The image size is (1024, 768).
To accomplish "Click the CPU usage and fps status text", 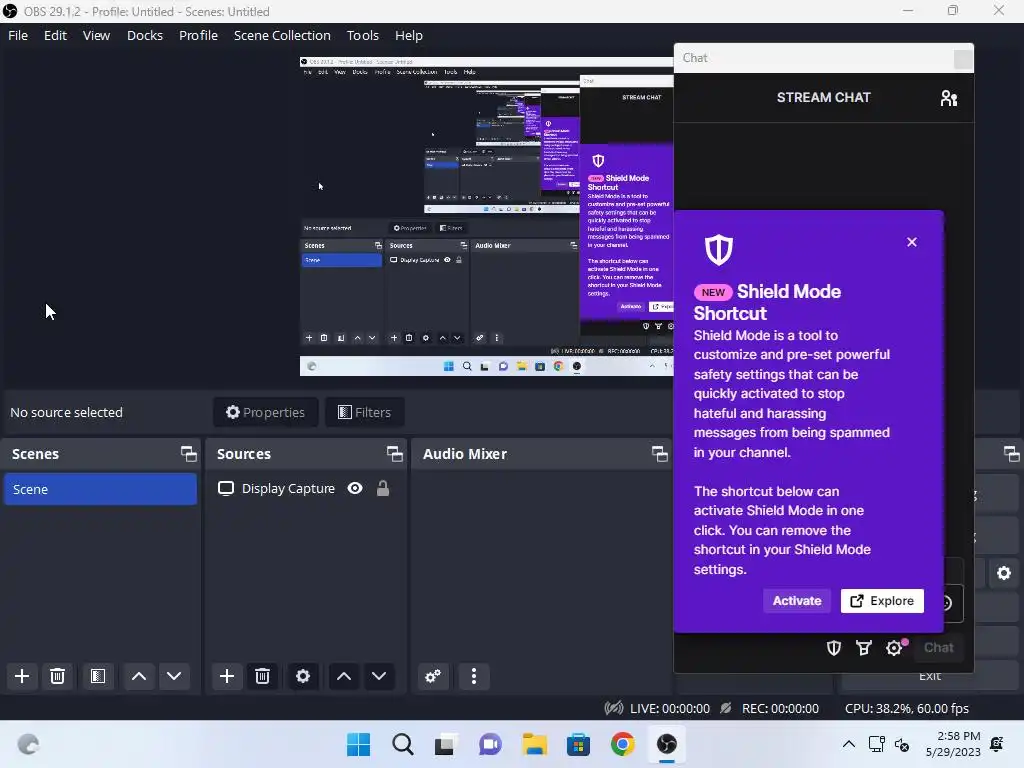I will point(906,709).
